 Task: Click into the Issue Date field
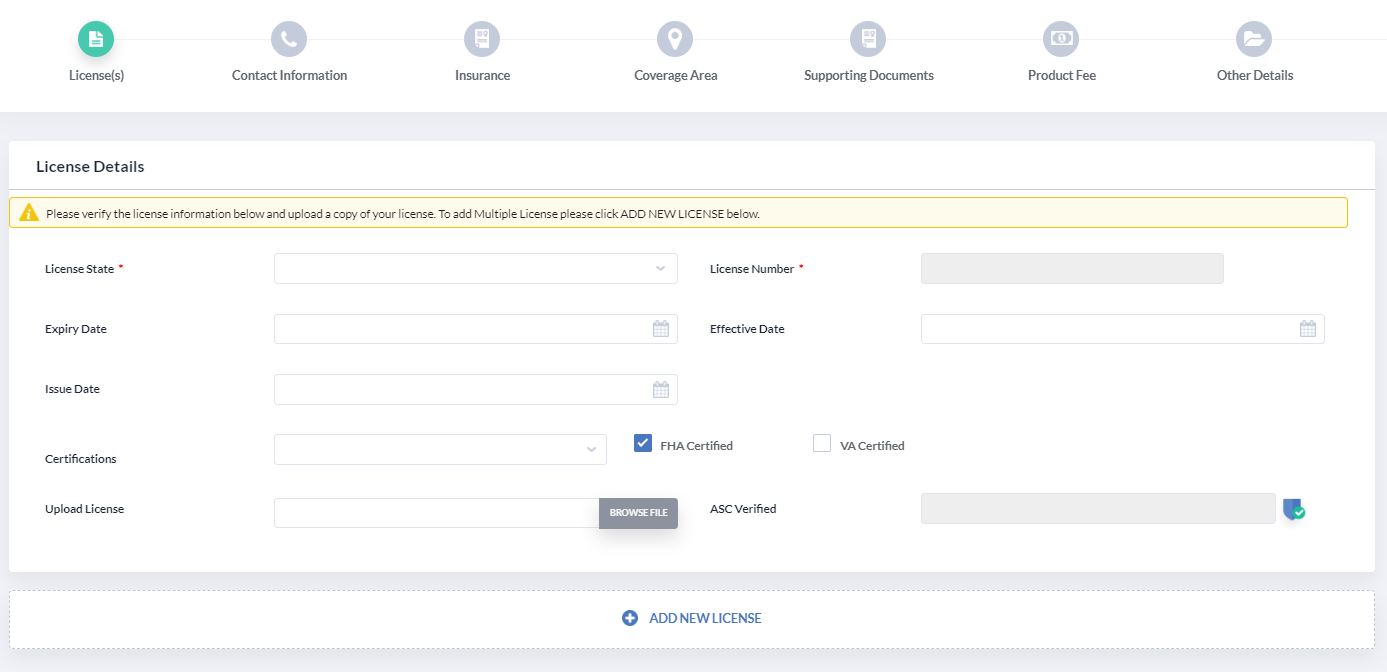coord(476,389)
